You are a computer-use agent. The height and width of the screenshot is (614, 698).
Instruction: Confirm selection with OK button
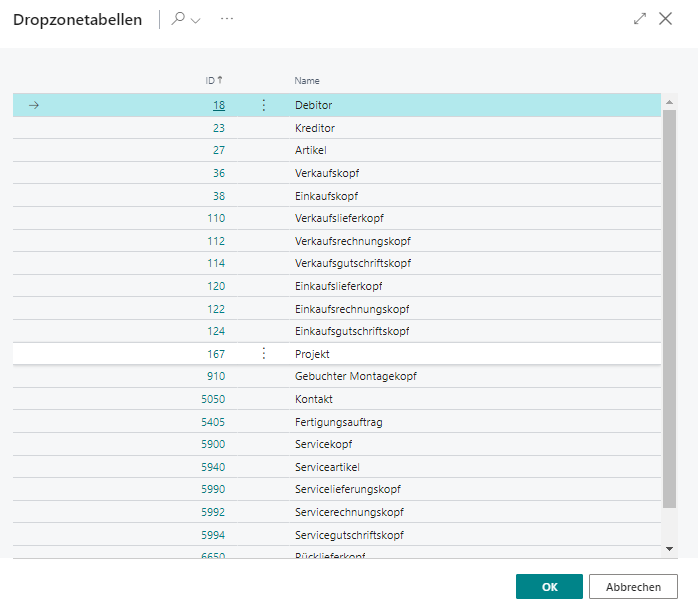coord(549,587)
